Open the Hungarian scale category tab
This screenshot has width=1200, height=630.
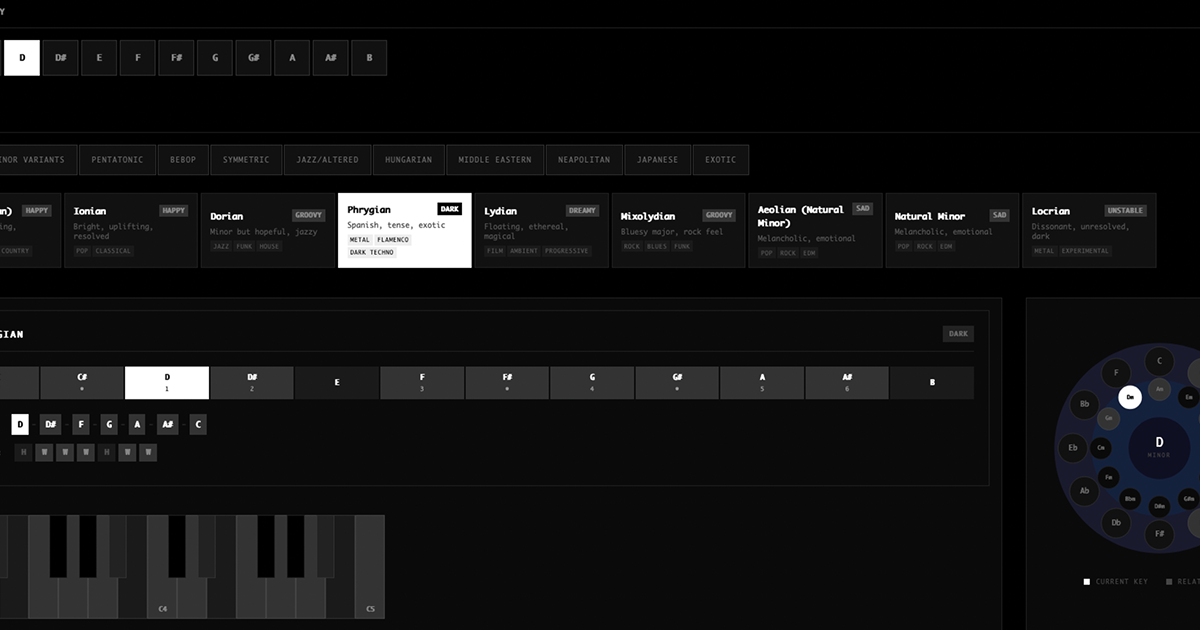408,160
